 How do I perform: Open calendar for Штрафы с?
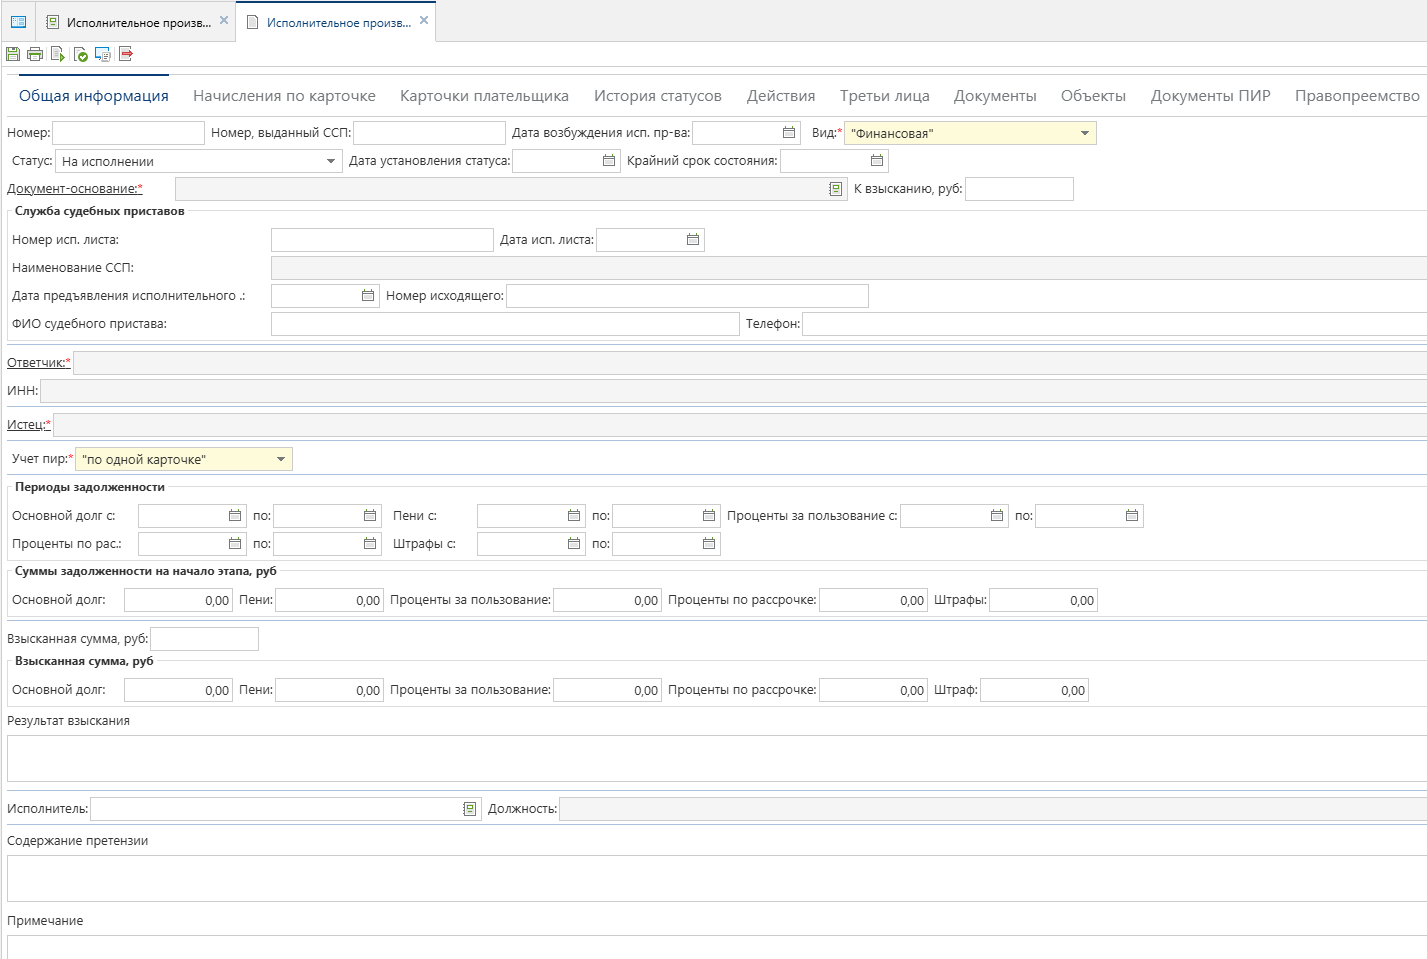click(x=574, y=544)
